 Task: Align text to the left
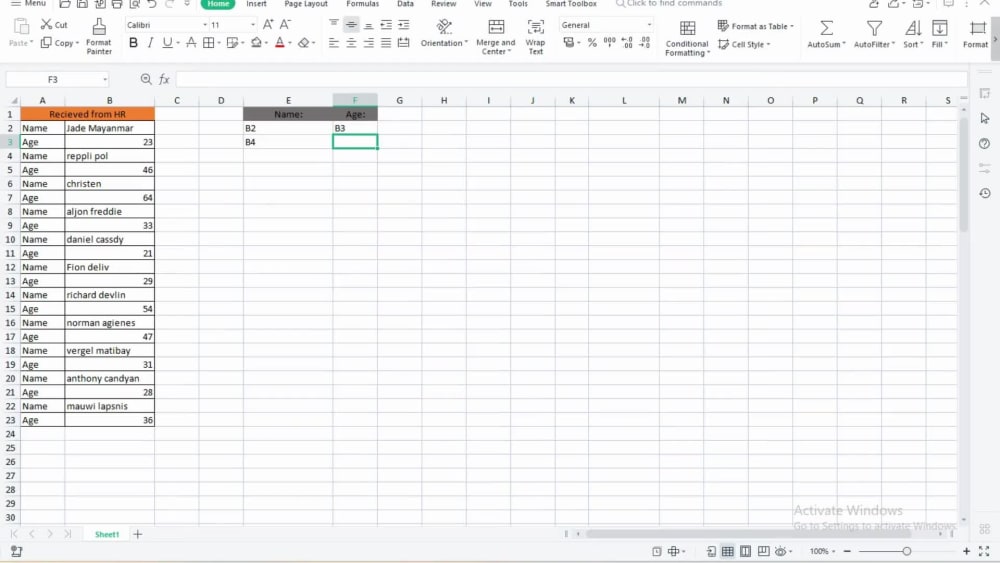(334, 43)
